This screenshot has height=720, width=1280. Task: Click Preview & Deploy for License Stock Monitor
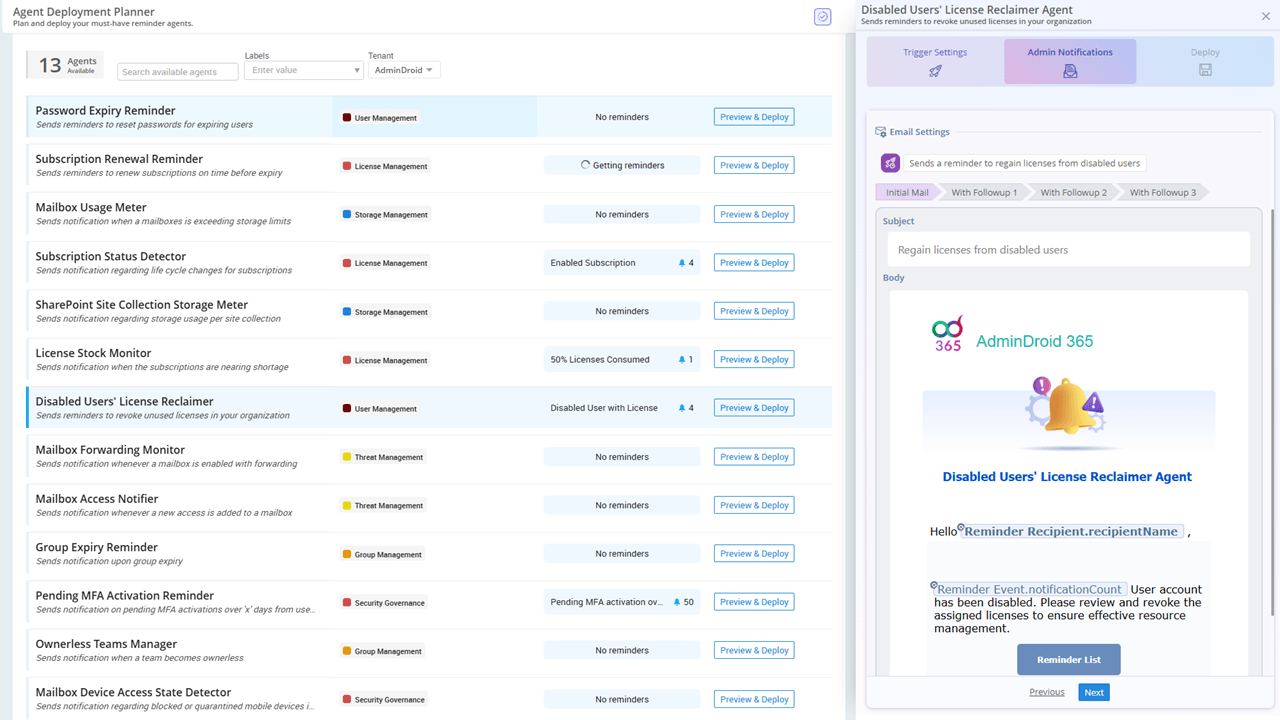pyautogui.click(x=754, y=360)
